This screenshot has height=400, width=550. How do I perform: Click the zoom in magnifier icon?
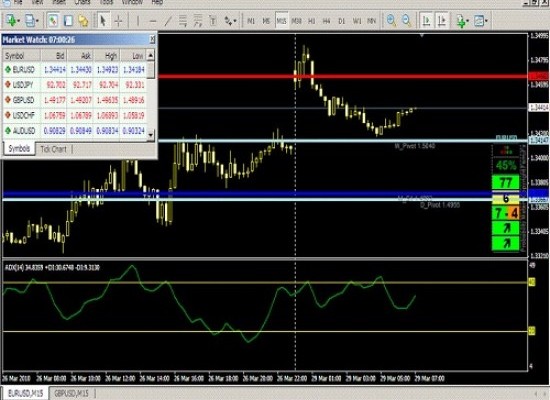tap(391, 21)
